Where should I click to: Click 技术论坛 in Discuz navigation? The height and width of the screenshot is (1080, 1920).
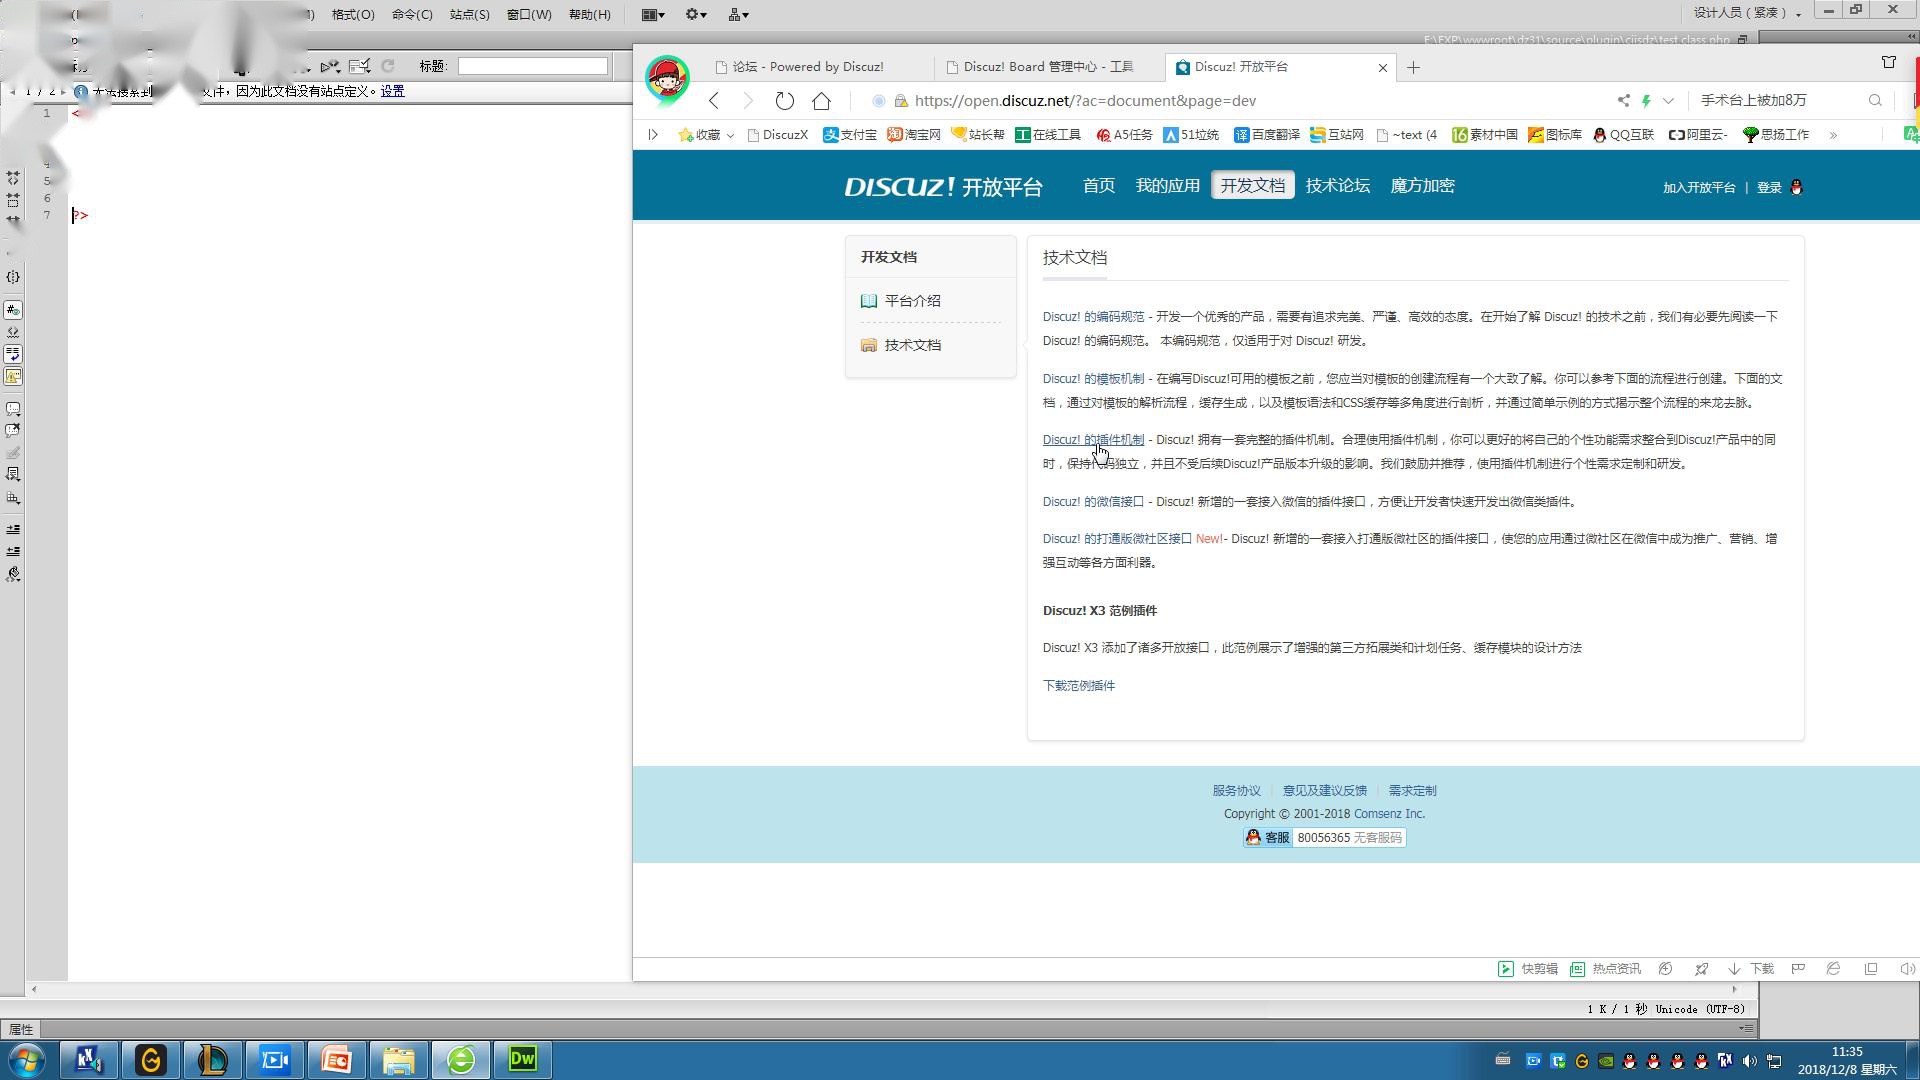[x=1337, y=186]
